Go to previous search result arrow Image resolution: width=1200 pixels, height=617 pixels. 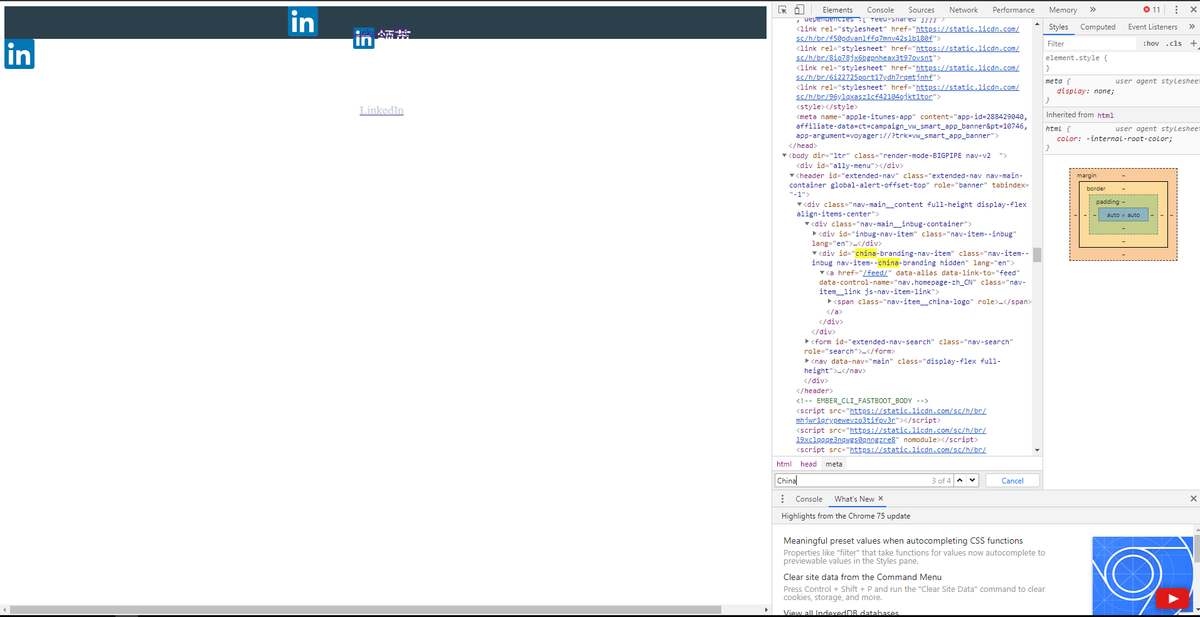pyautogui.click(x=961, y=481)
